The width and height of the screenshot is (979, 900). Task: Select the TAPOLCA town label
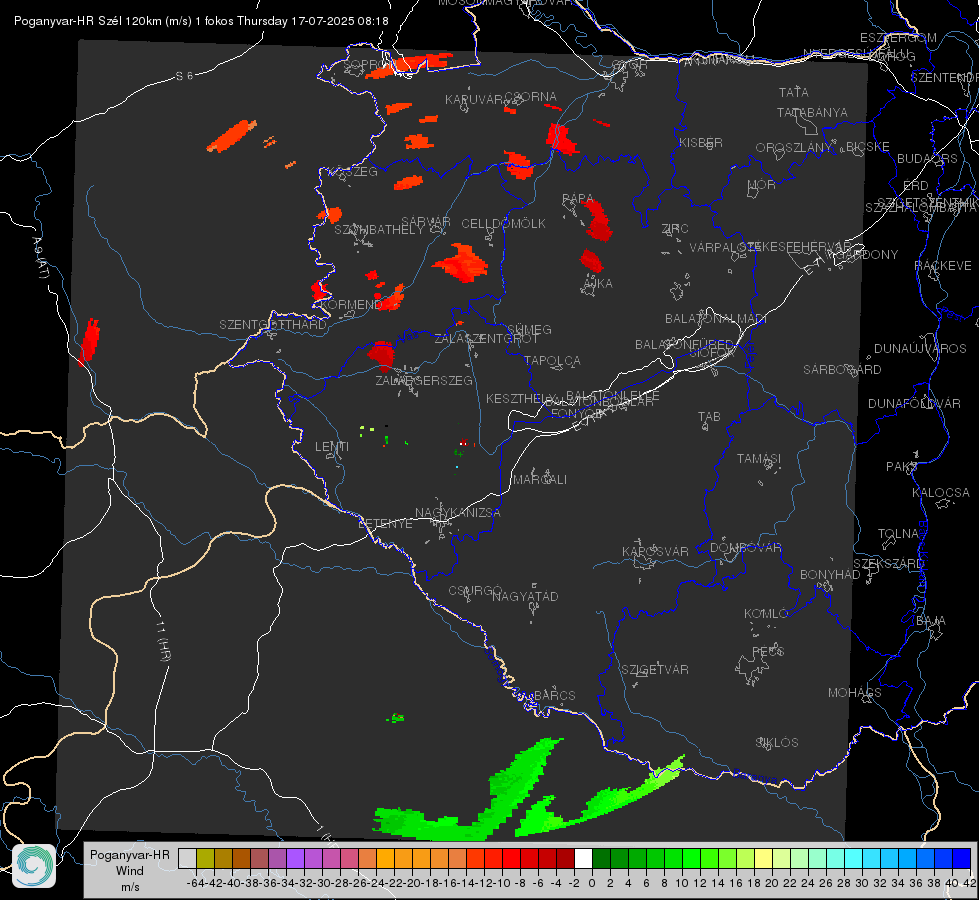(x=552, y=360)
